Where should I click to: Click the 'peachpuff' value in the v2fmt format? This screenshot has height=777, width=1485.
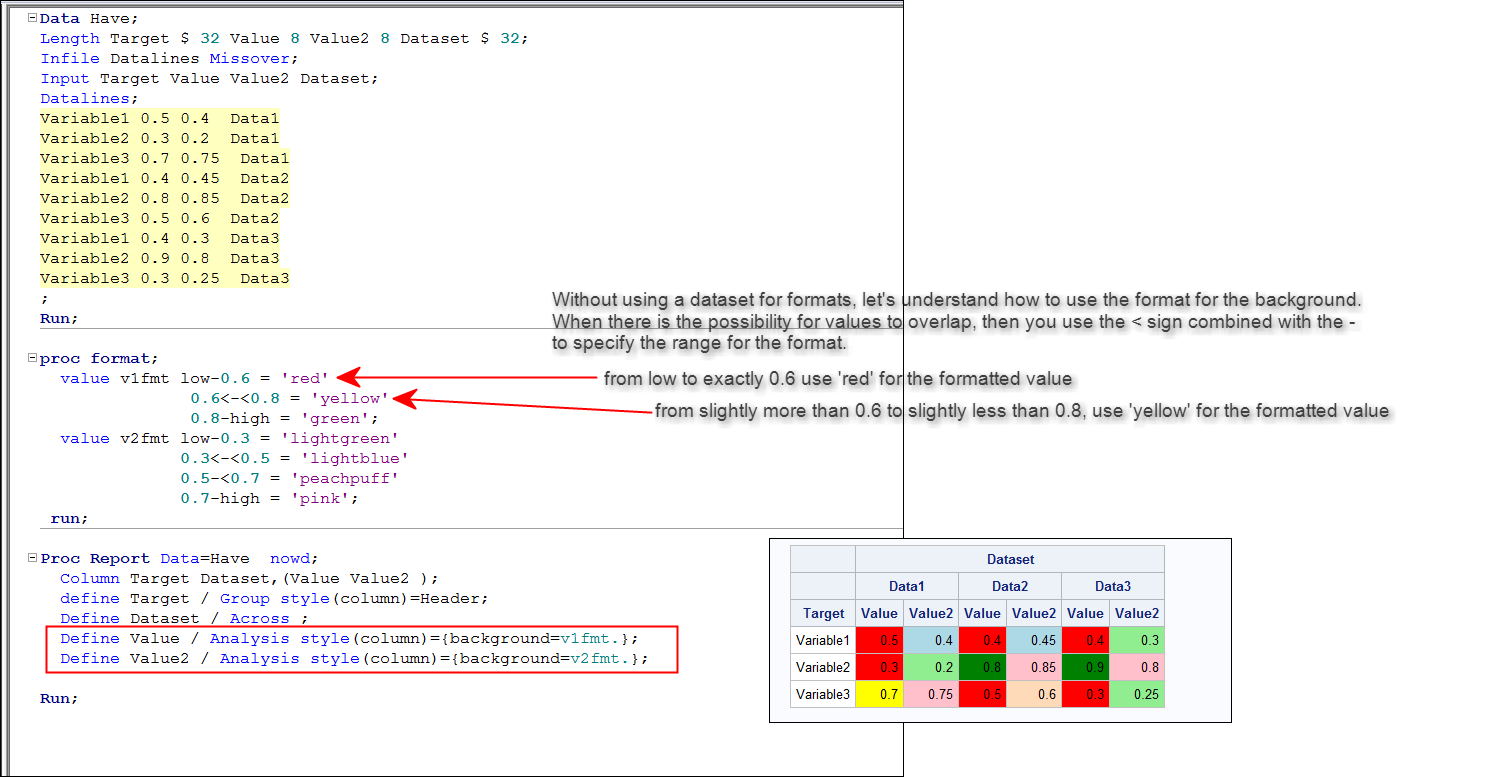(x=344, y=478)
